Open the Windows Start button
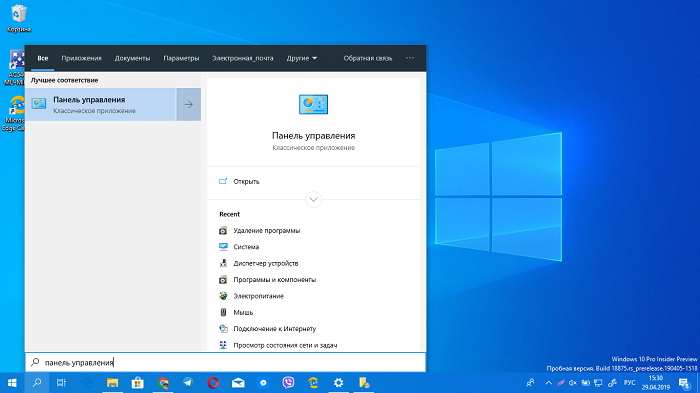The image size is (700, 393). 12,383
